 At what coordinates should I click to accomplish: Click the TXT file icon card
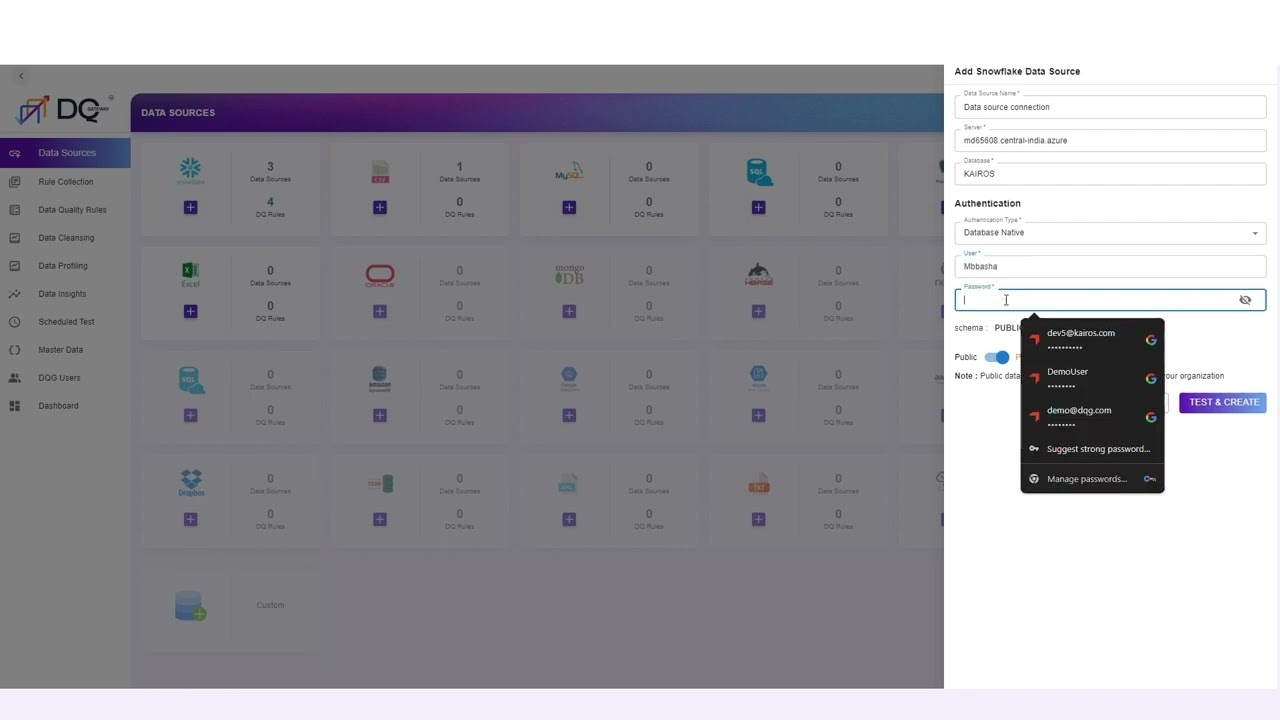(758, 484)
